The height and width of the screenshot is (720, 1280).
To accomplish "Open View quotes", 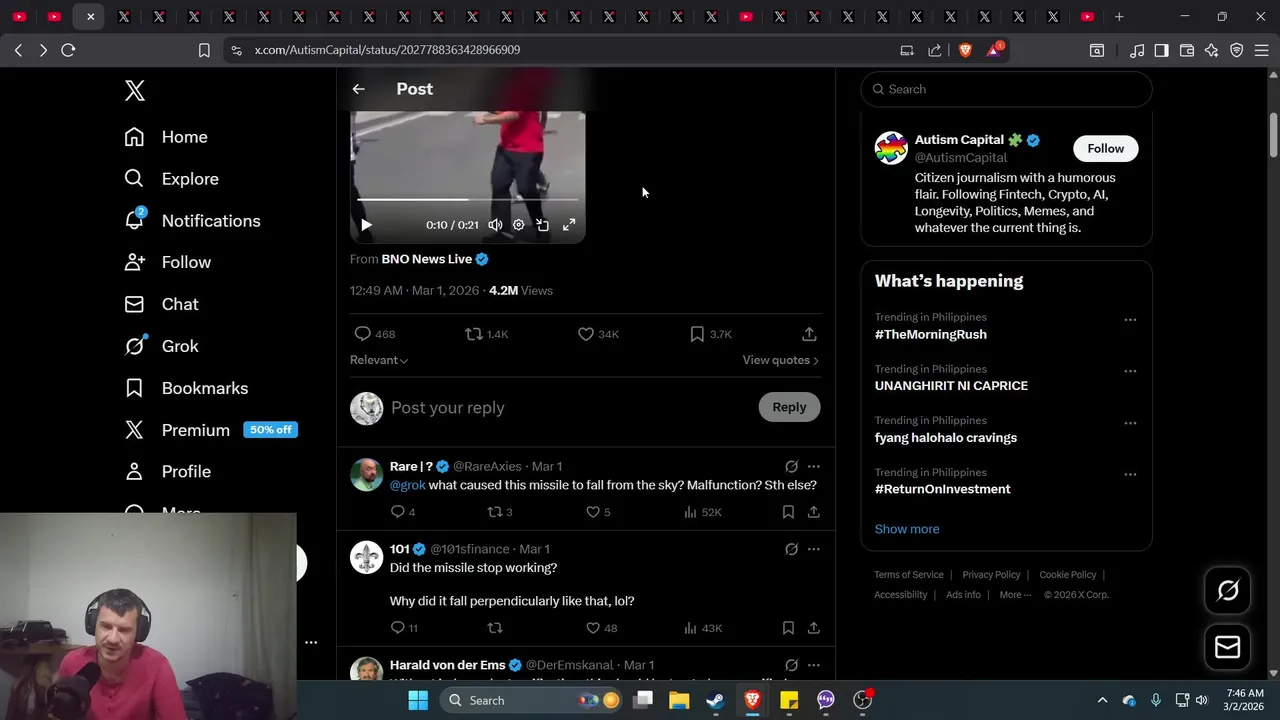I will (780, 360).
